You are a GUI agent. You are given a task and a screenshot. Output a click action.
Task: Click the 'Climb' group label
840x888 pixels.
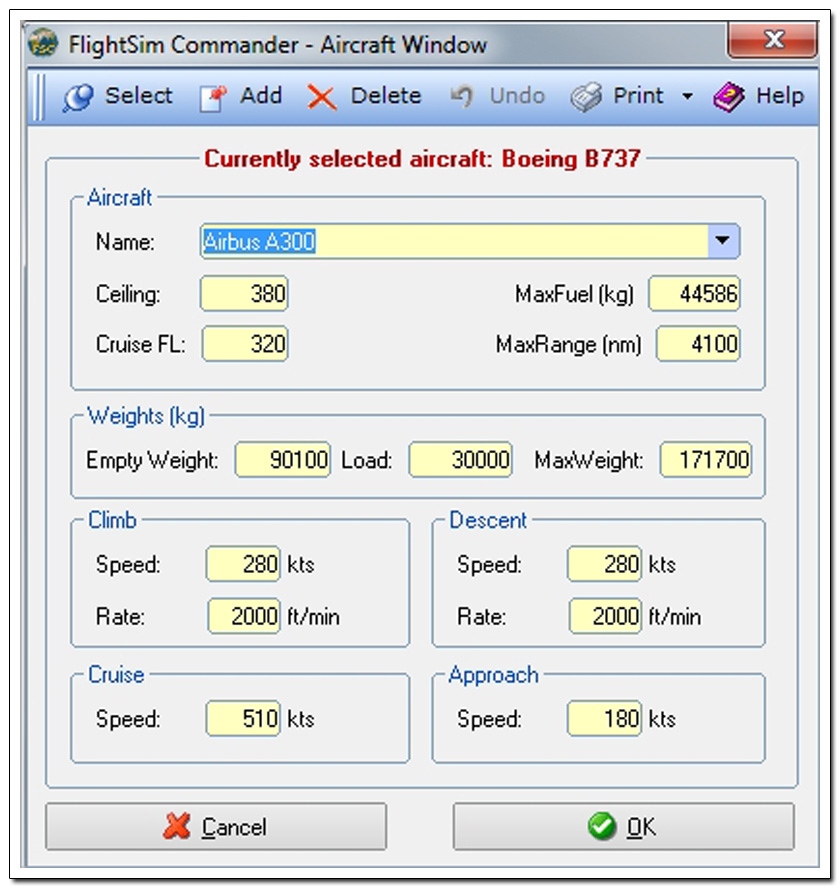click(x=112, y=520)
